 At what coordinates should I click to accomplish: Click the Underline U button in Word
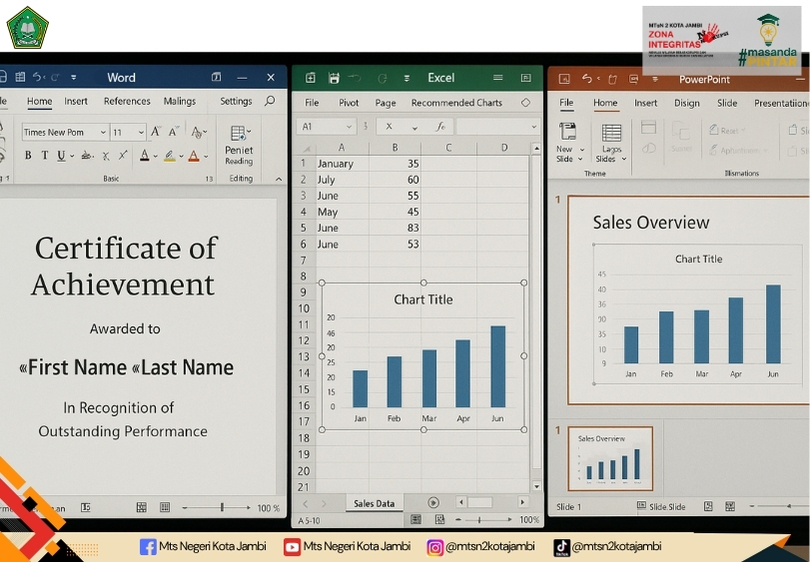pyautogui.click(x=61, y=155)
